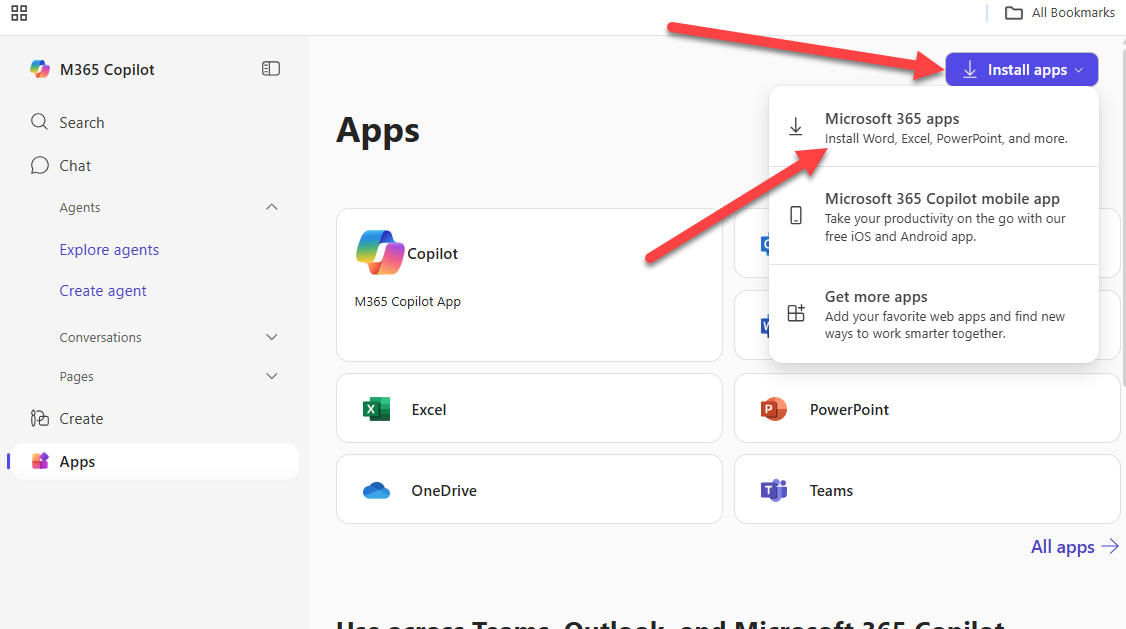Open the Install apps dropdown button
This screenshot has height=629, width=1126.
[x=1021, y=70]
